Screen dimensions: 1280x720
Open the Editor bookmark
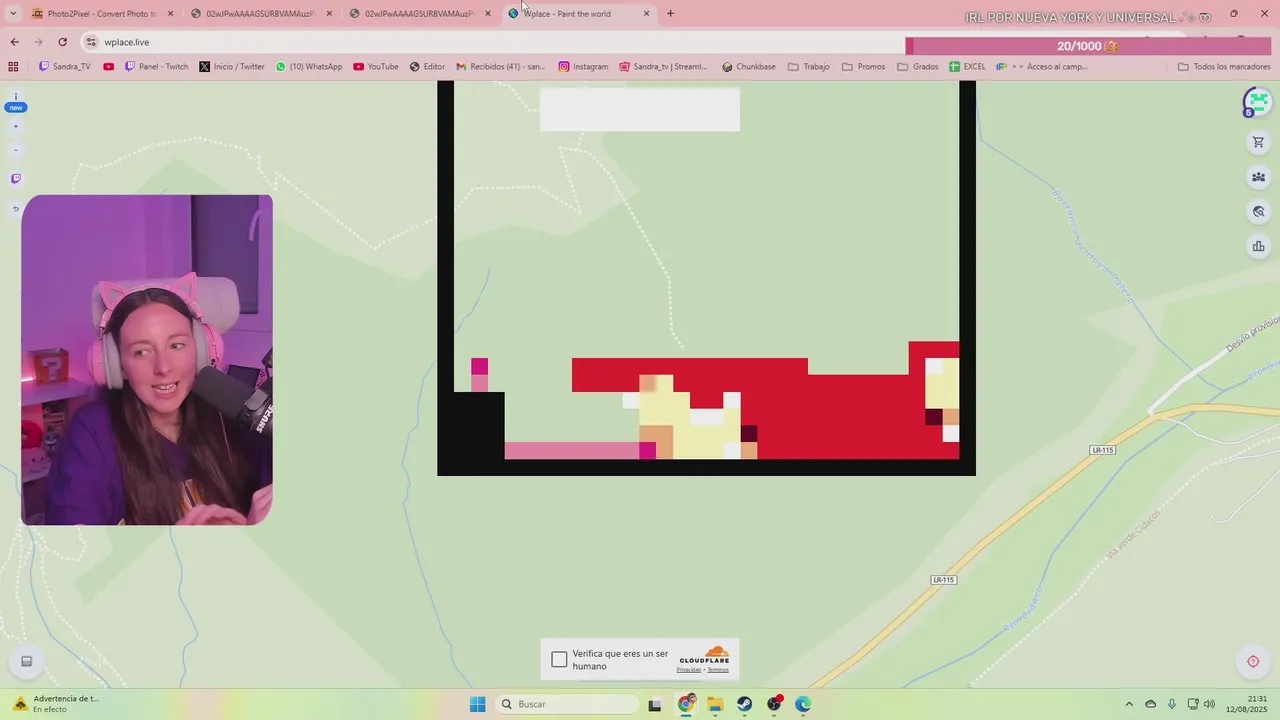click(427, 67)
